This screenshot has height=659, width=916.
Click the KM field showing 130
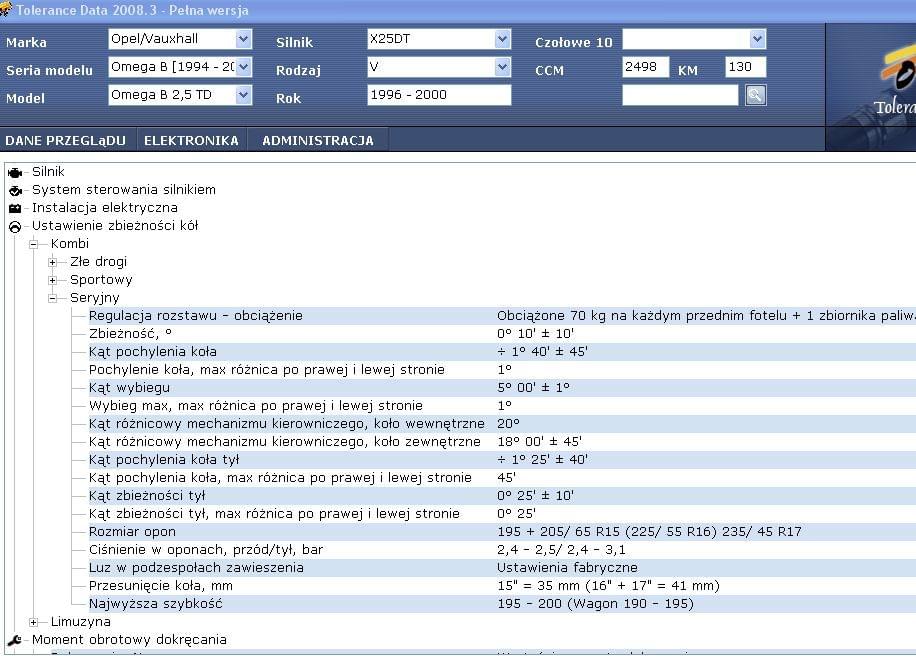click(x=745, y=67)
